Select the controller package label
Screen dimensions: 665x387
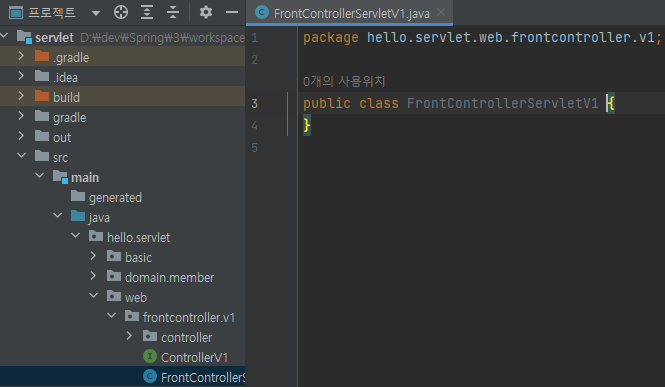187,337
